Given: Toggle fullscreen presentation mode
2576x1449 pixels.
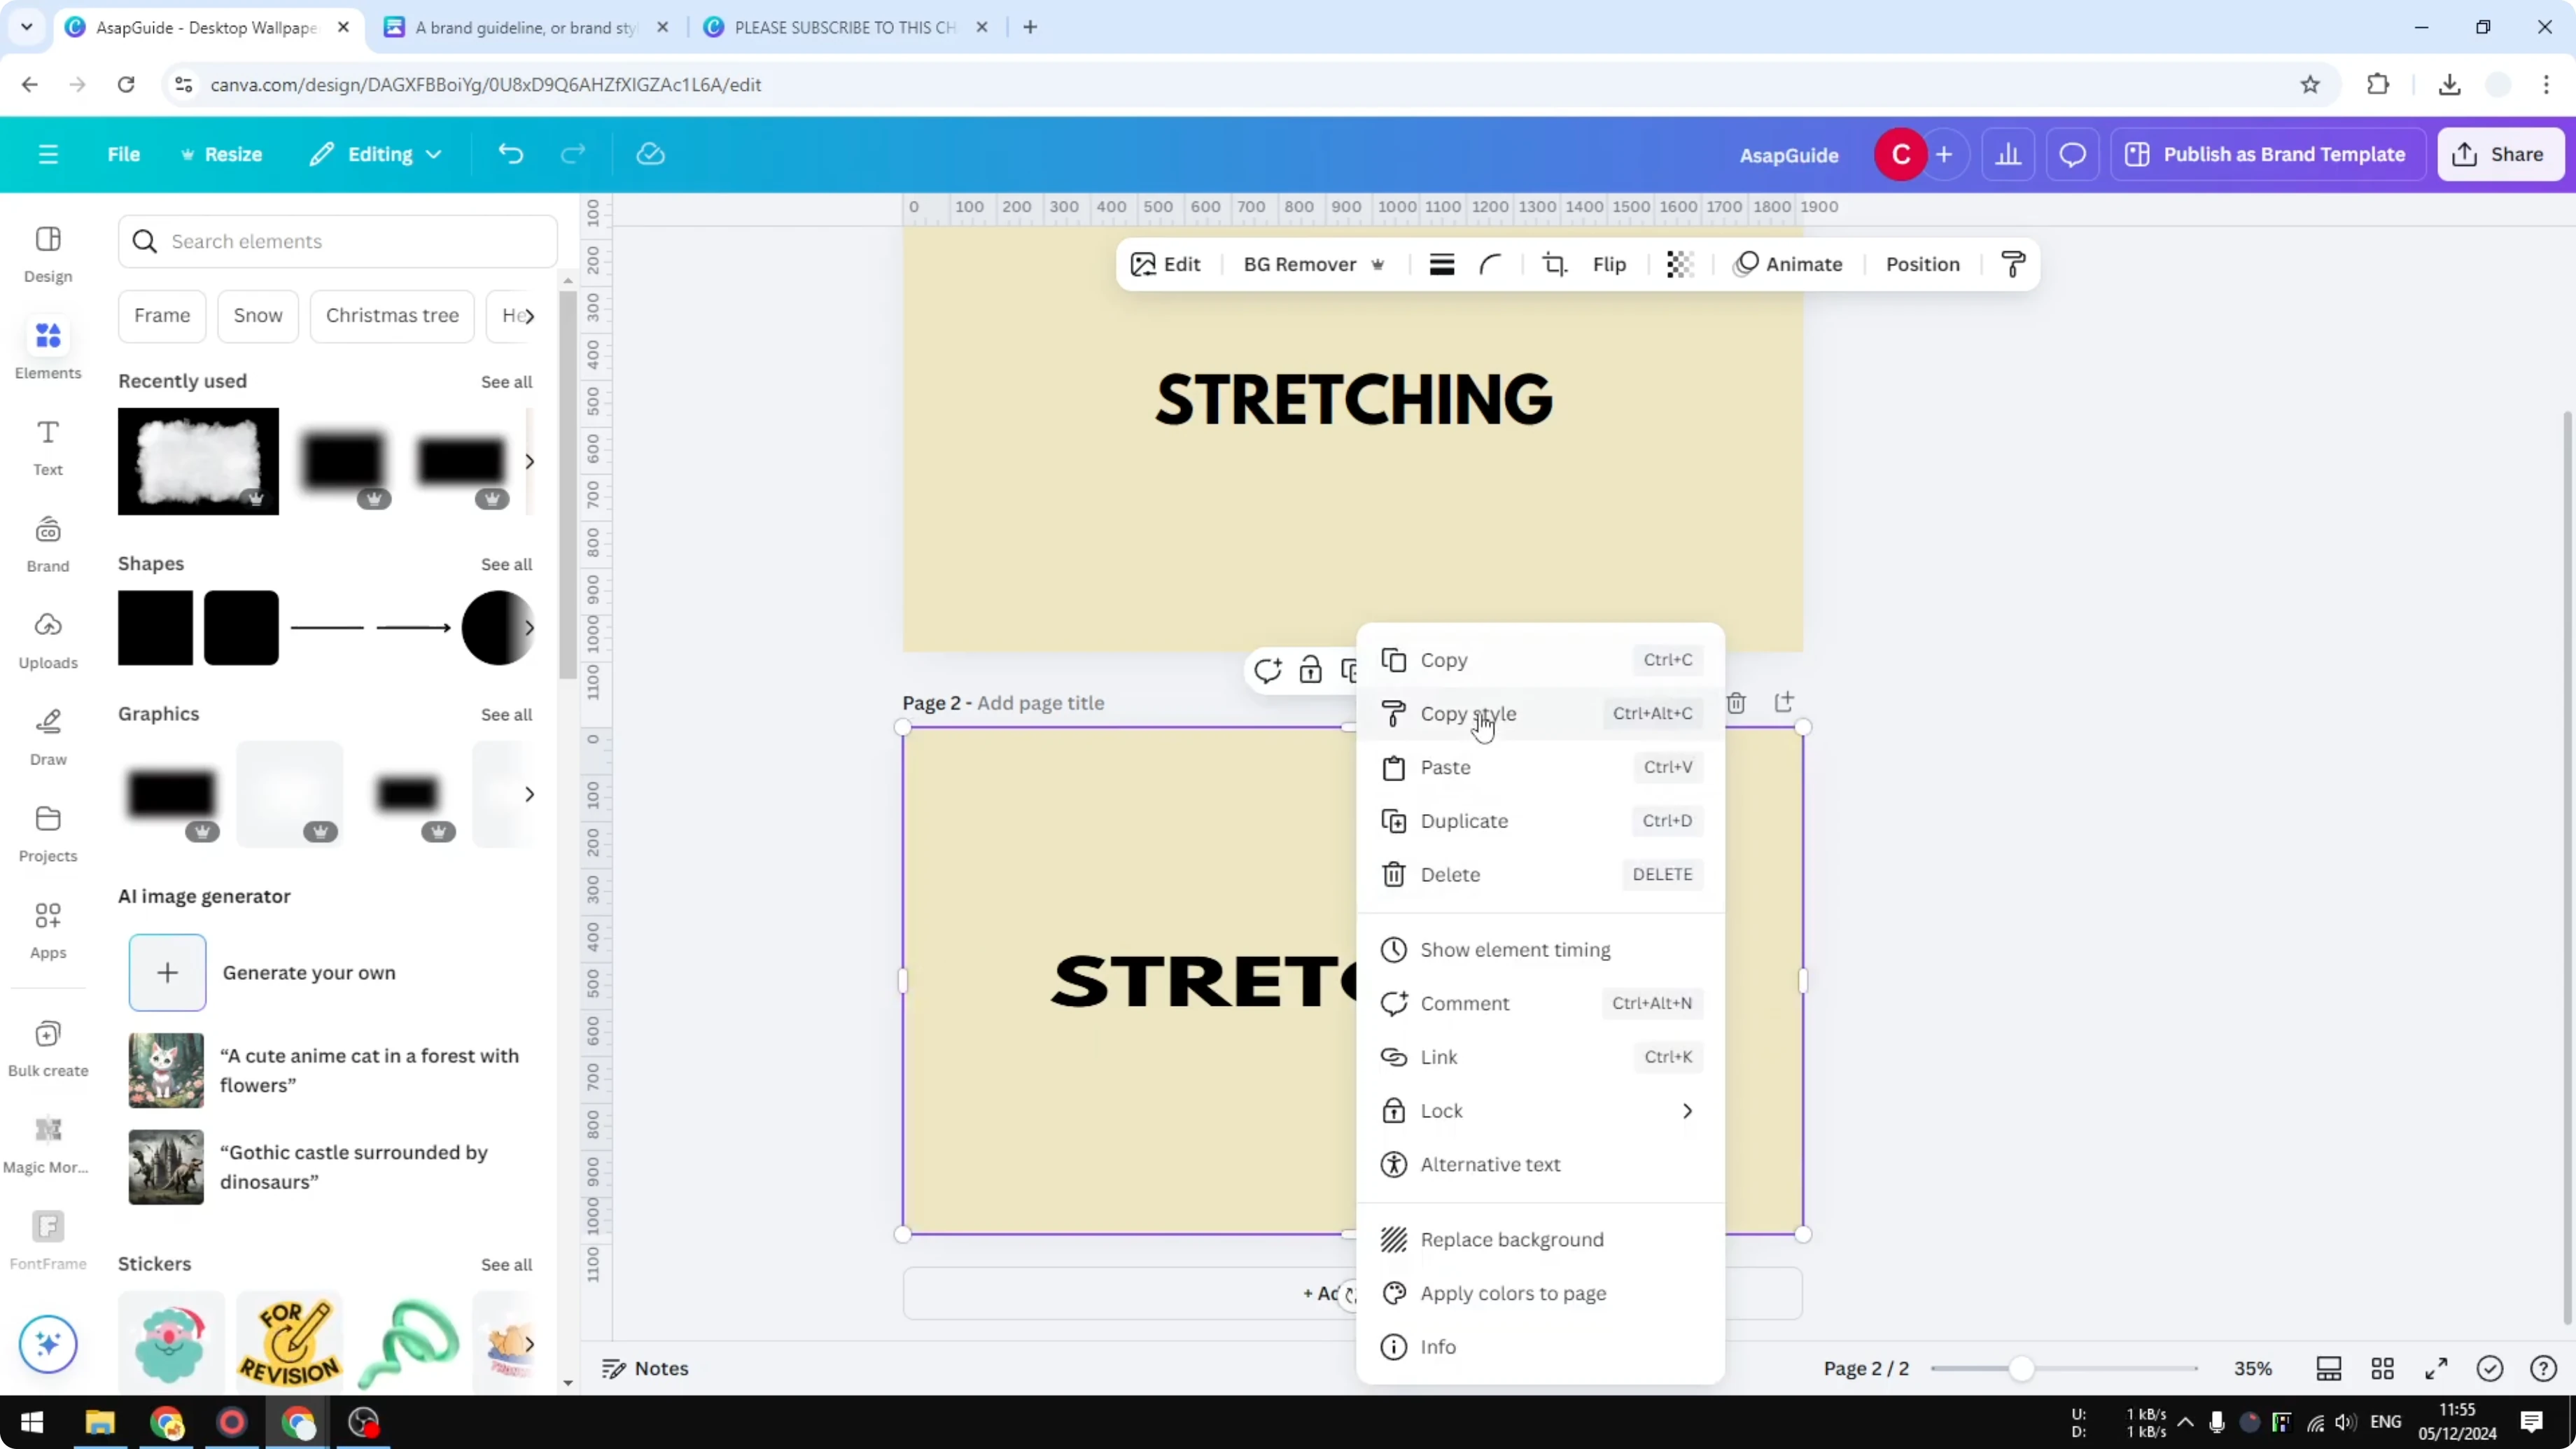Looking at the screenshot, I should 2436,1368.
